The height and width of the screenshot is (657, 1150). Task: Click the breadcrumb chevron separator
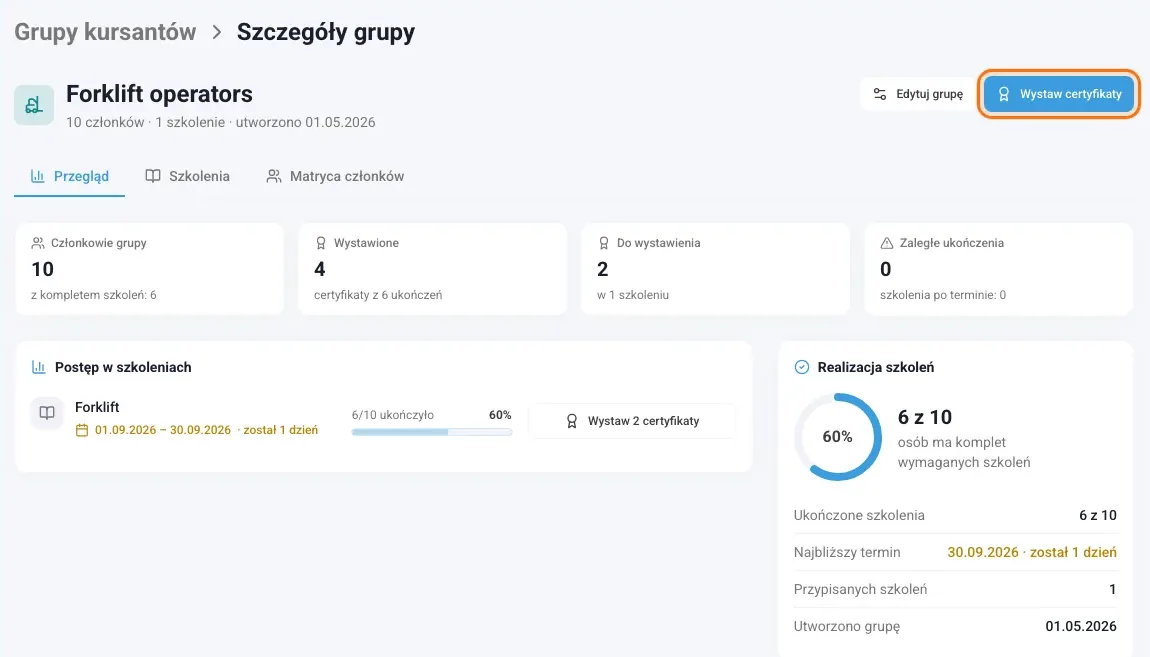pyautogui.click(x=216, y=32)
